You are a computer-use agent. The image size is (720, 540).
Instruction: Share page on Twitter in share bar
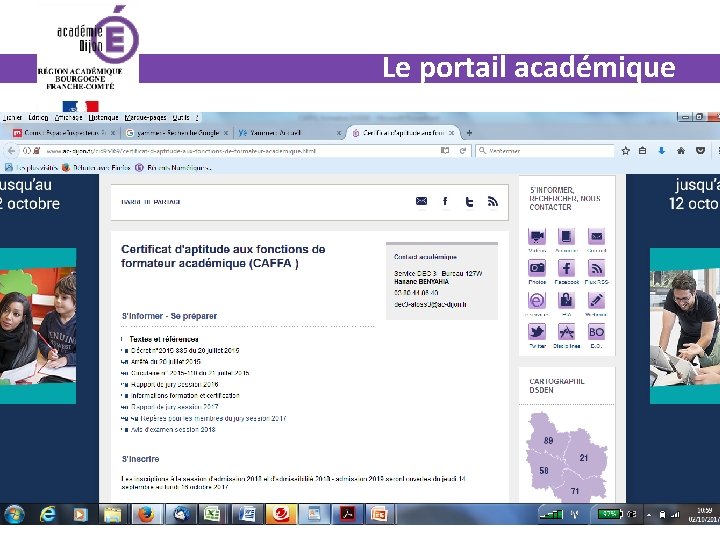pos(469,202)
